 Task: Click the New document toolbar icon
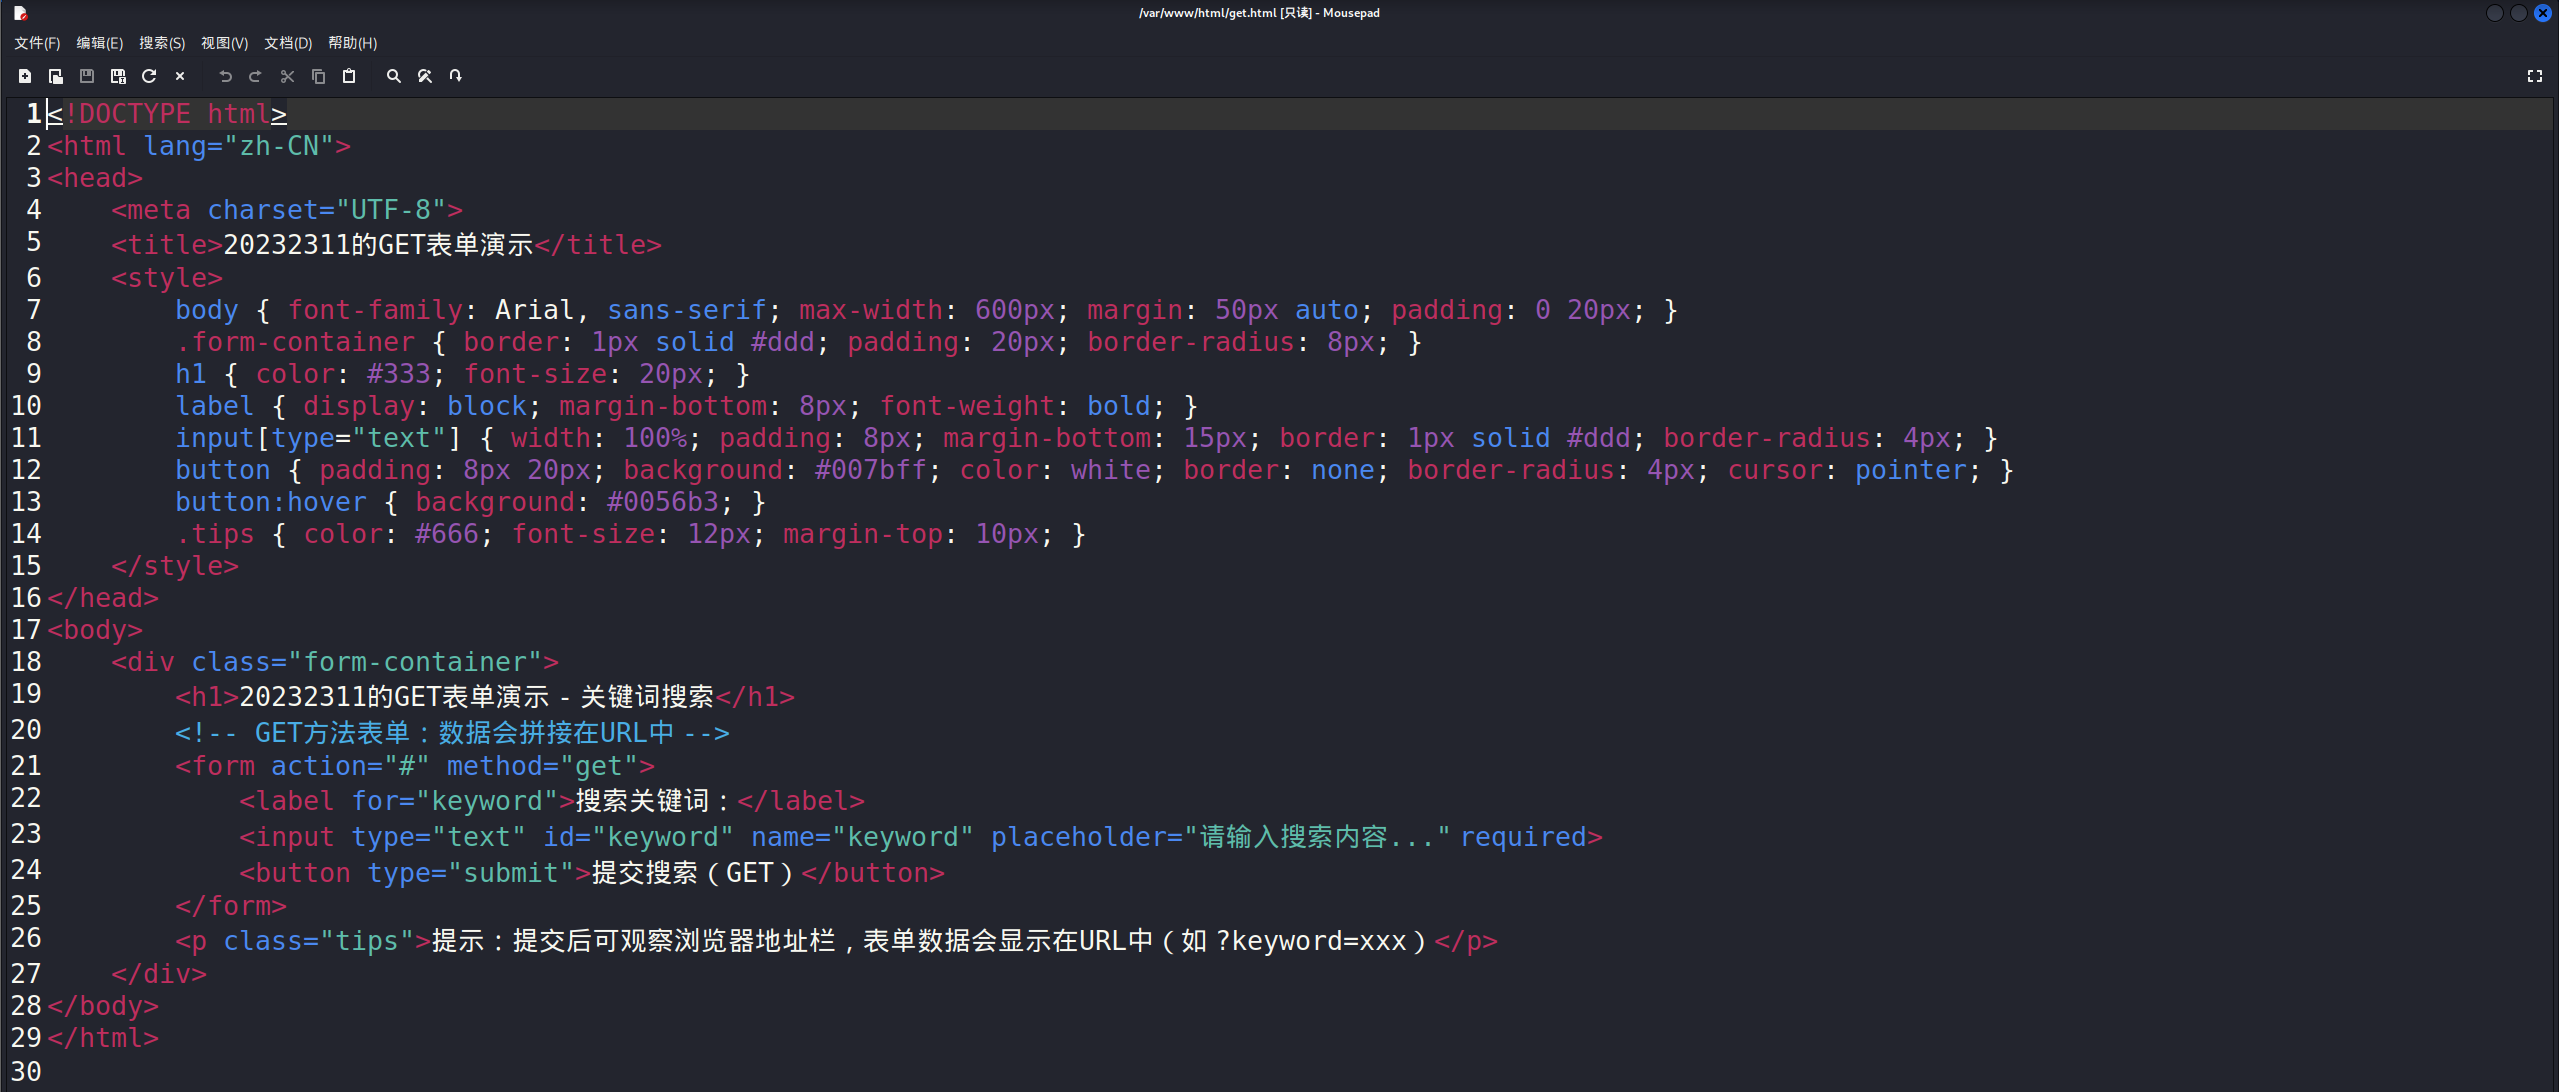point(25,76)
